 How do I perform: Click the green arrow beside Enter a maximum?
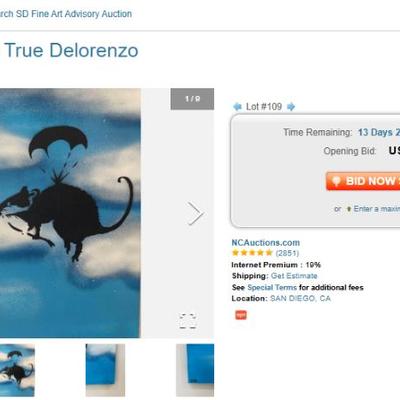coord(349,209)
